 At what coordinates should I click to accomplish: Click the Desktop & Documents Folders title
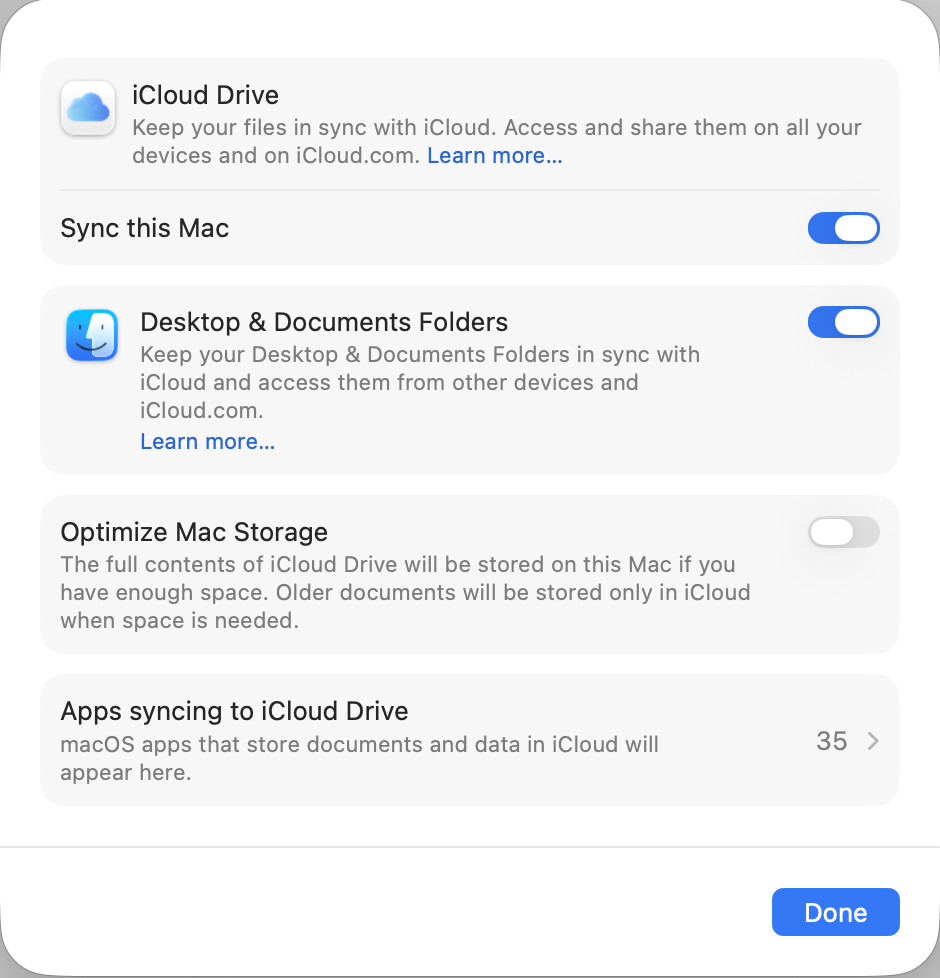(324, 322)
